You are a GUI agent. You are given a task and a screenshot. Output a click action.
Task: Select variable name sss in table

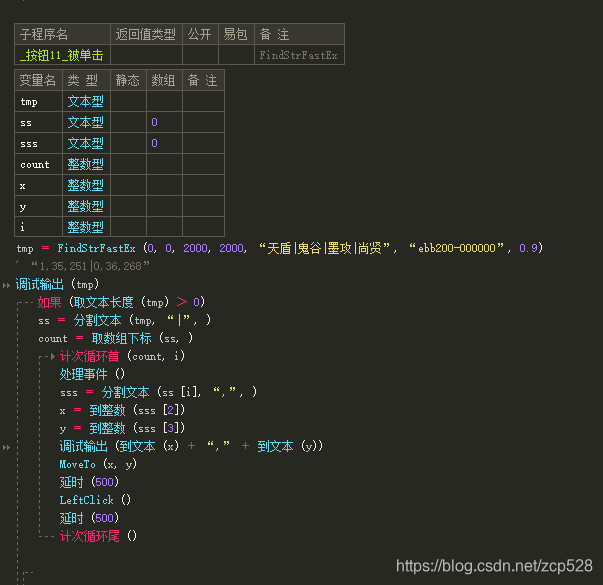(x=29, y=144)
